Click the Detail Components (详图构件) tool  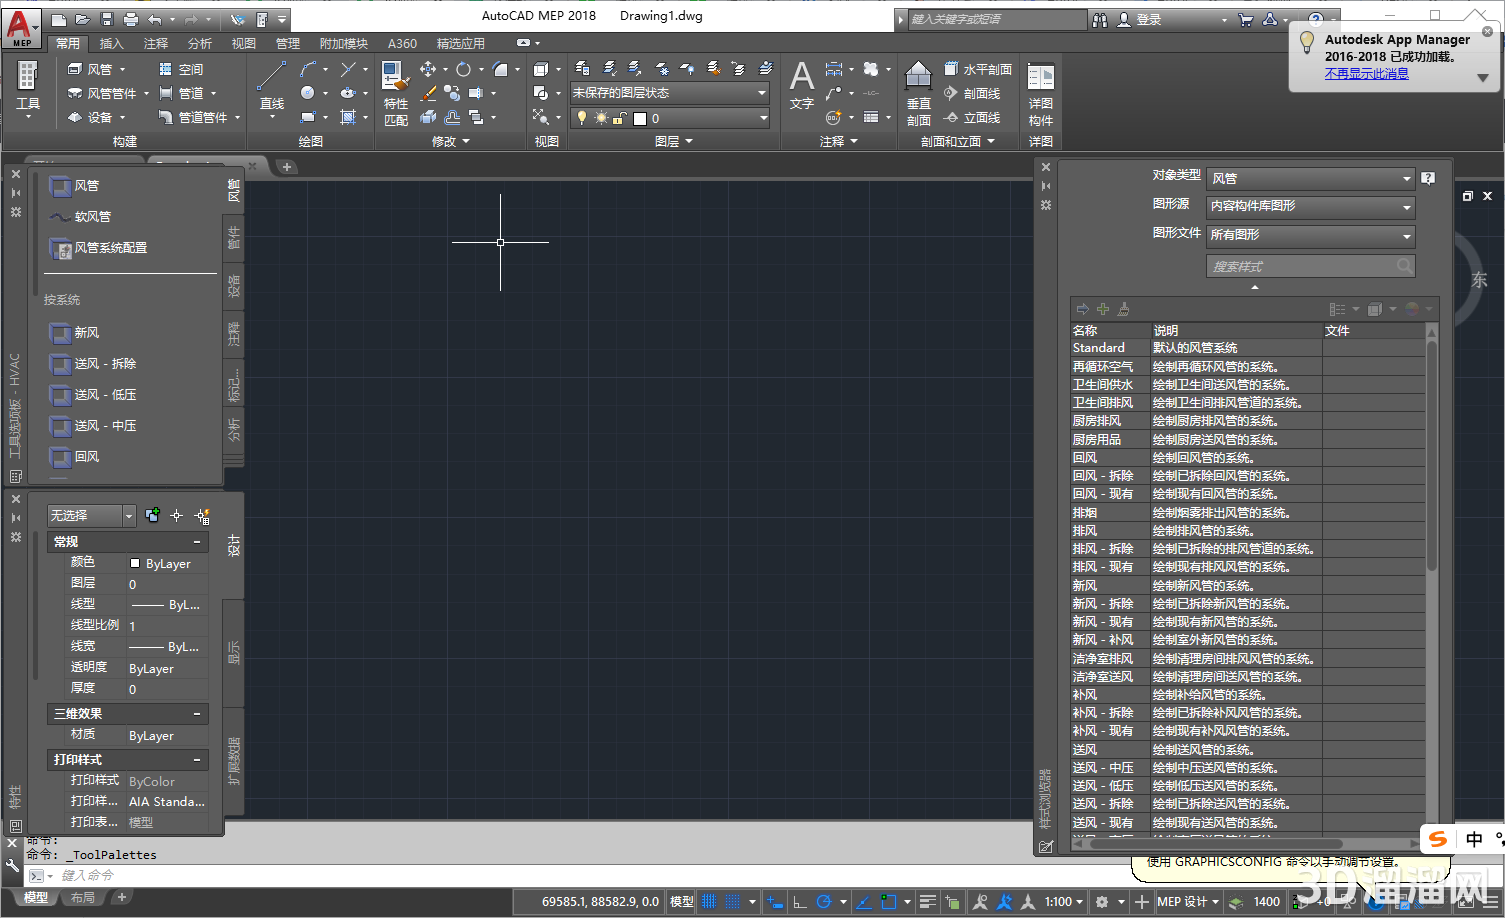[x=1041, y=95]
